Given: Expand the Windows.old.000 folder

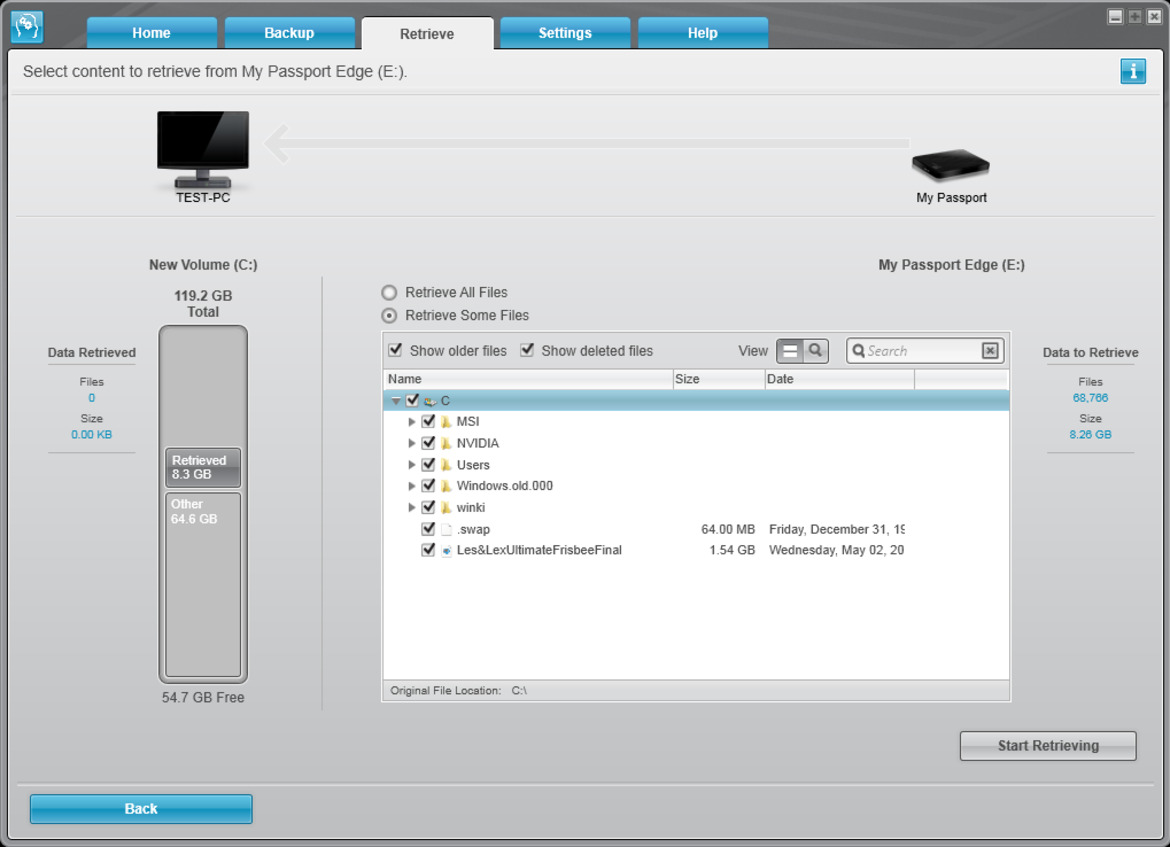Looking at the screenshot, I should 411,486.
